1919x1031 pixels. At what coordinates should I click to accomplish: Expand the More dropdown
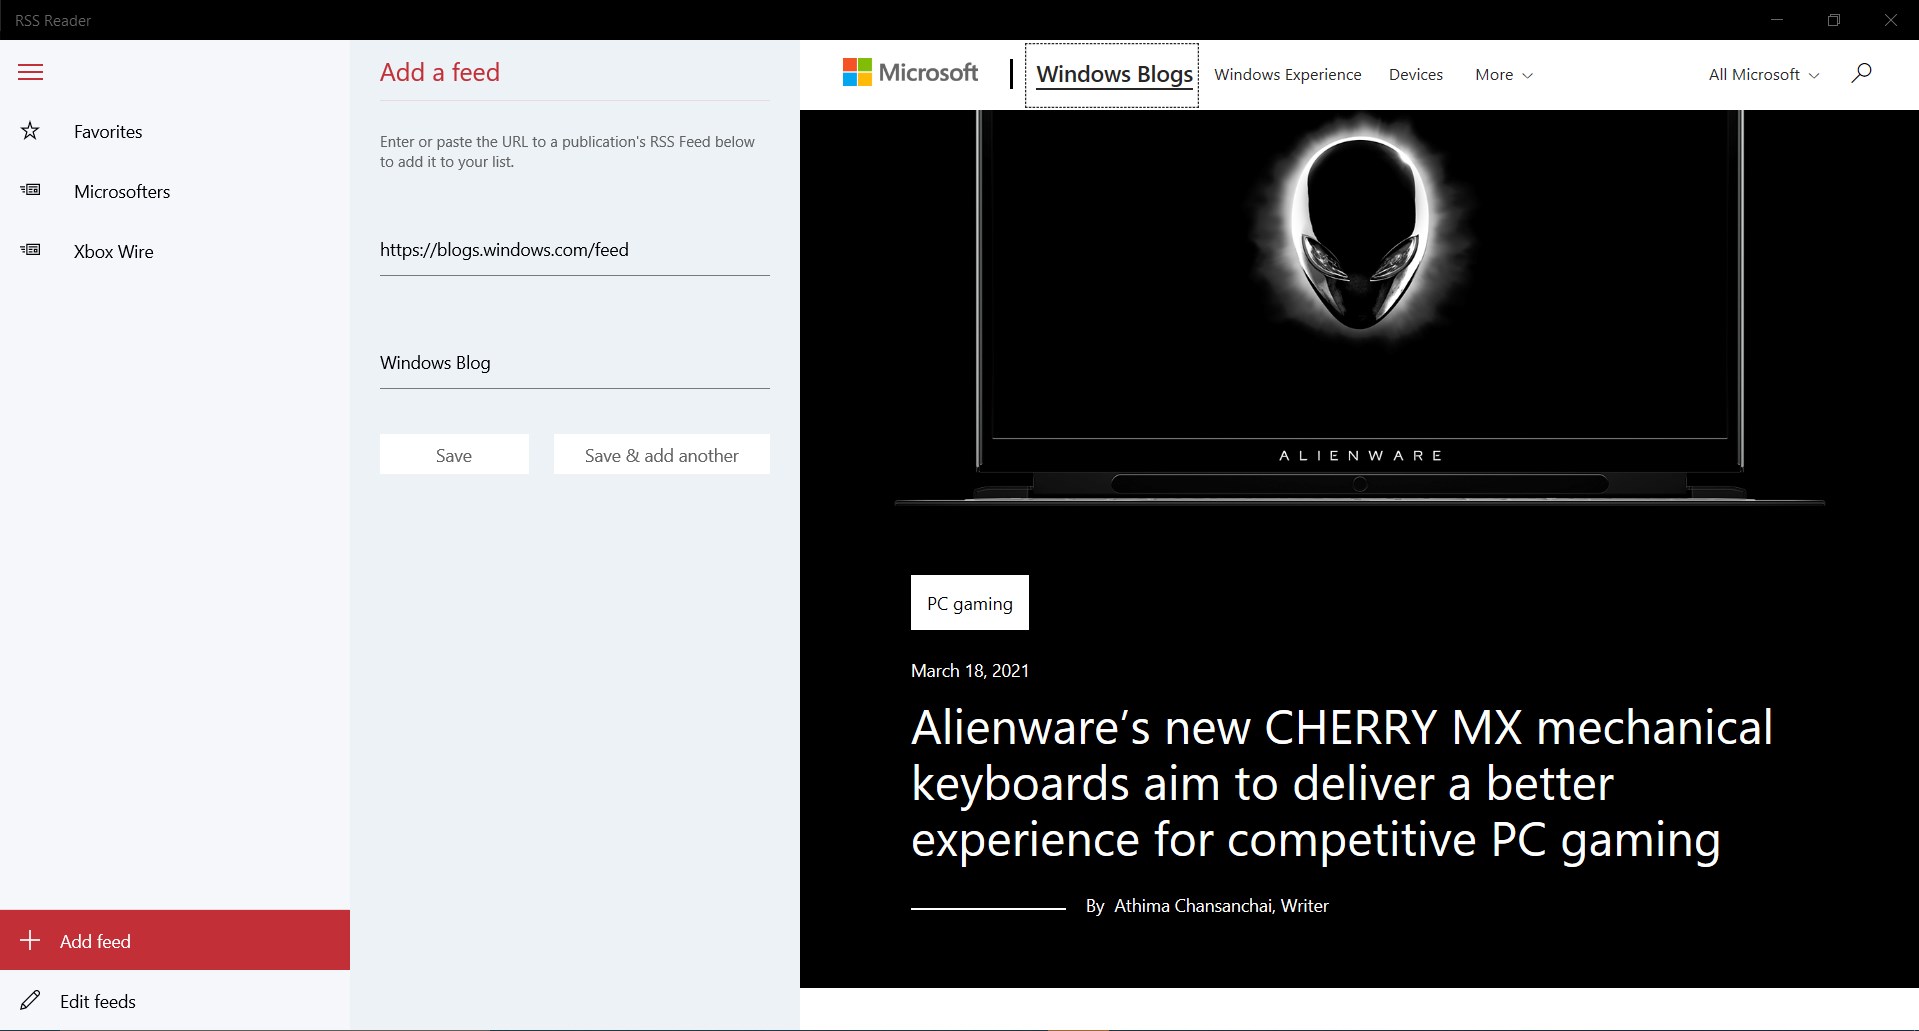coord(1504,75)
